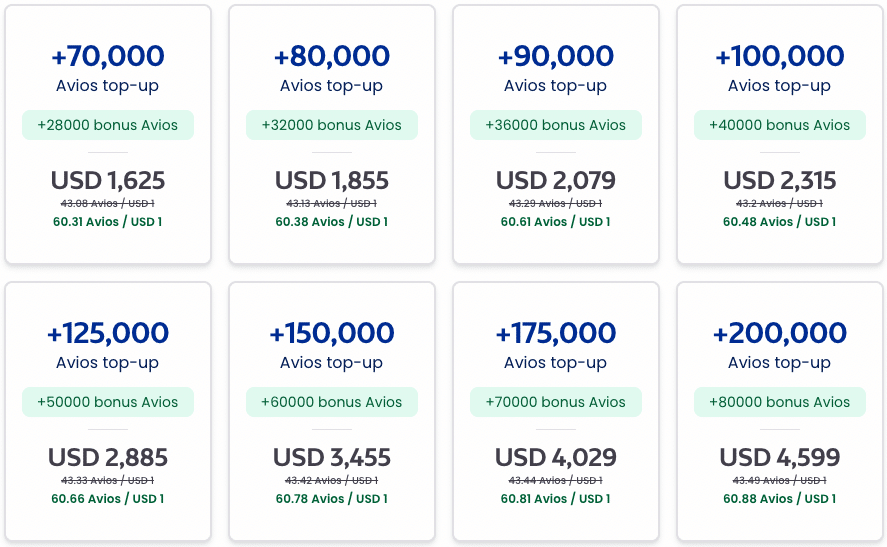The image size is (887, 547).
Task: Click the +50000 bonus Avios badge
Action: [108, 402]
